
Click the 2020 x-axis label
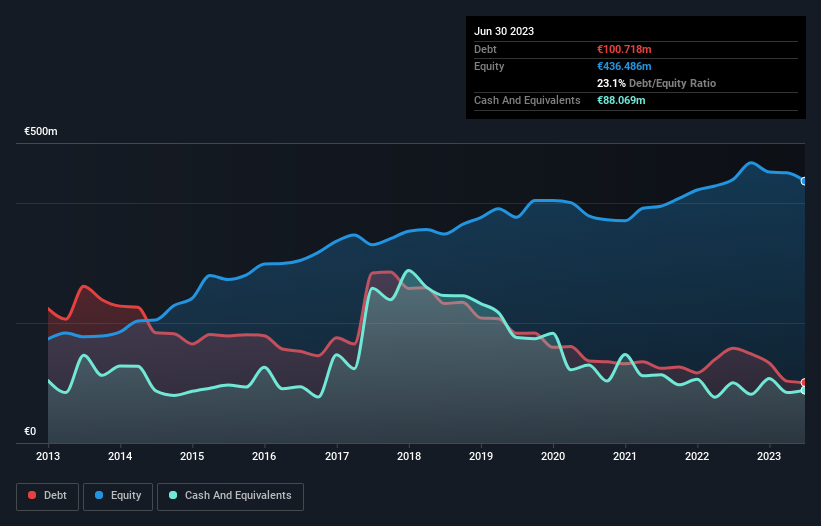point(553,456)
